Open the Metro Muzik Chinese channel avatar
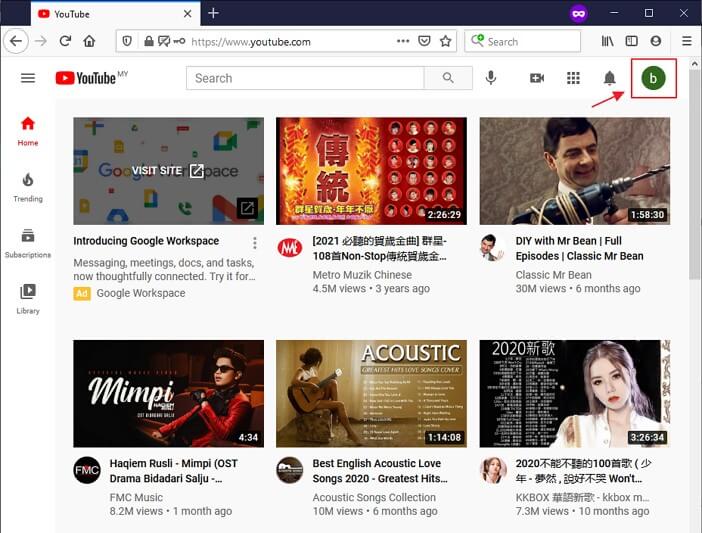The width and height of the screenshot is (702, 533). pyautogui.click(x=290, y=247)
